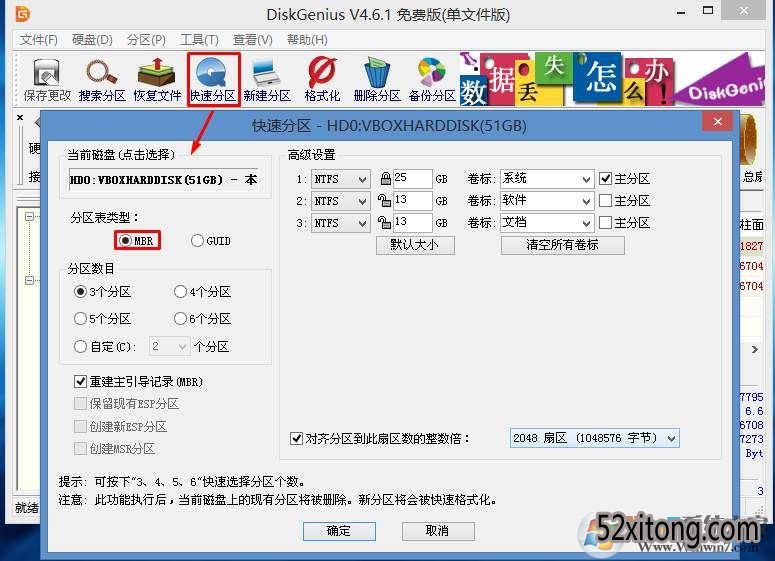Click current disk HD0:VBOXHARDDISK selector
Viewport: 775px width, 561px height.
164,180
